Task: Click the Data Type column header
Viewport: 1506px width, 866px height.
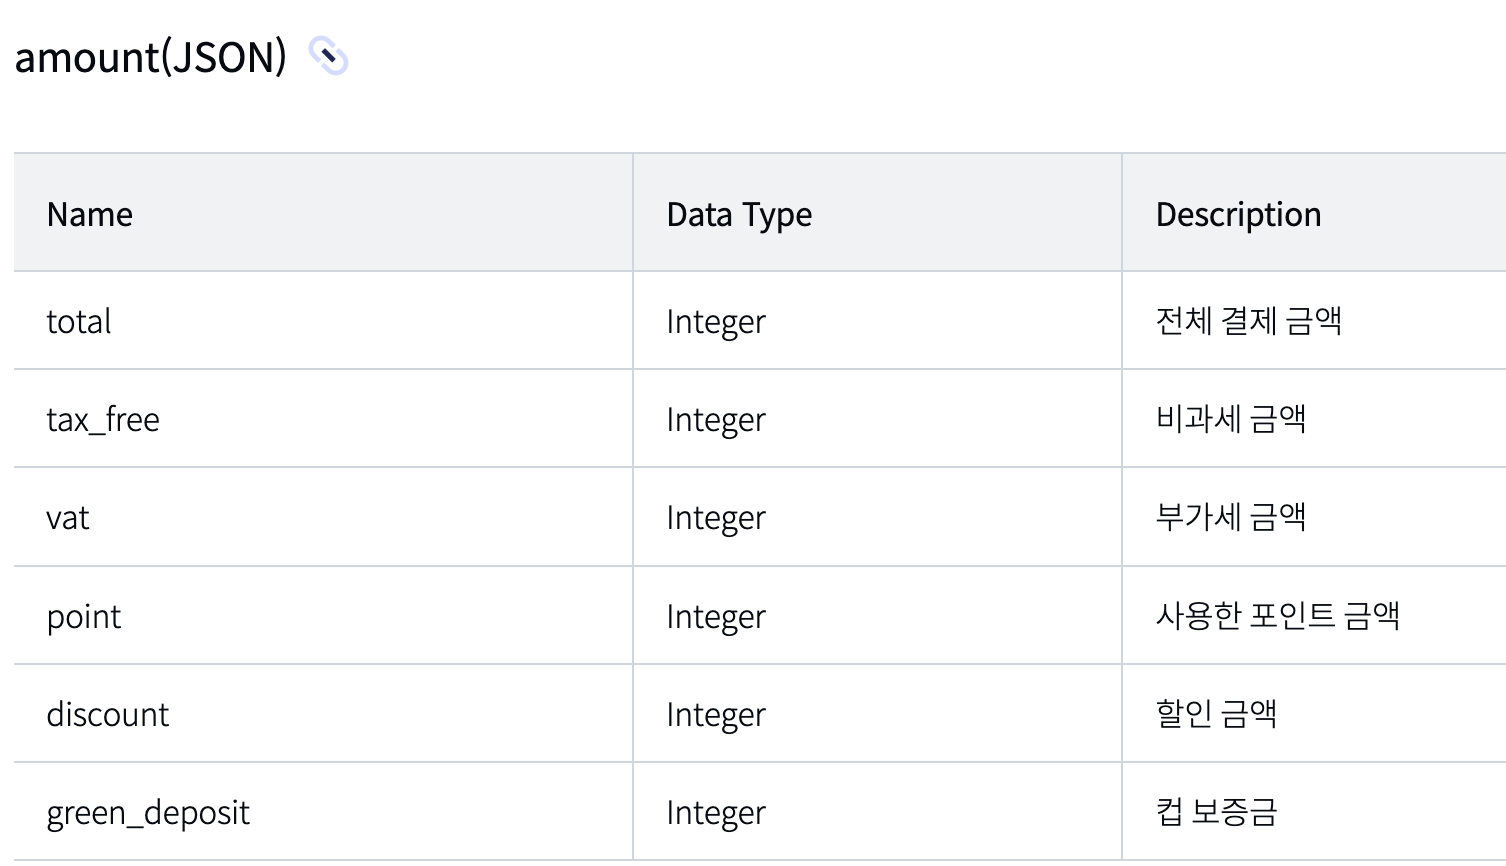Action: coord(739,214)
